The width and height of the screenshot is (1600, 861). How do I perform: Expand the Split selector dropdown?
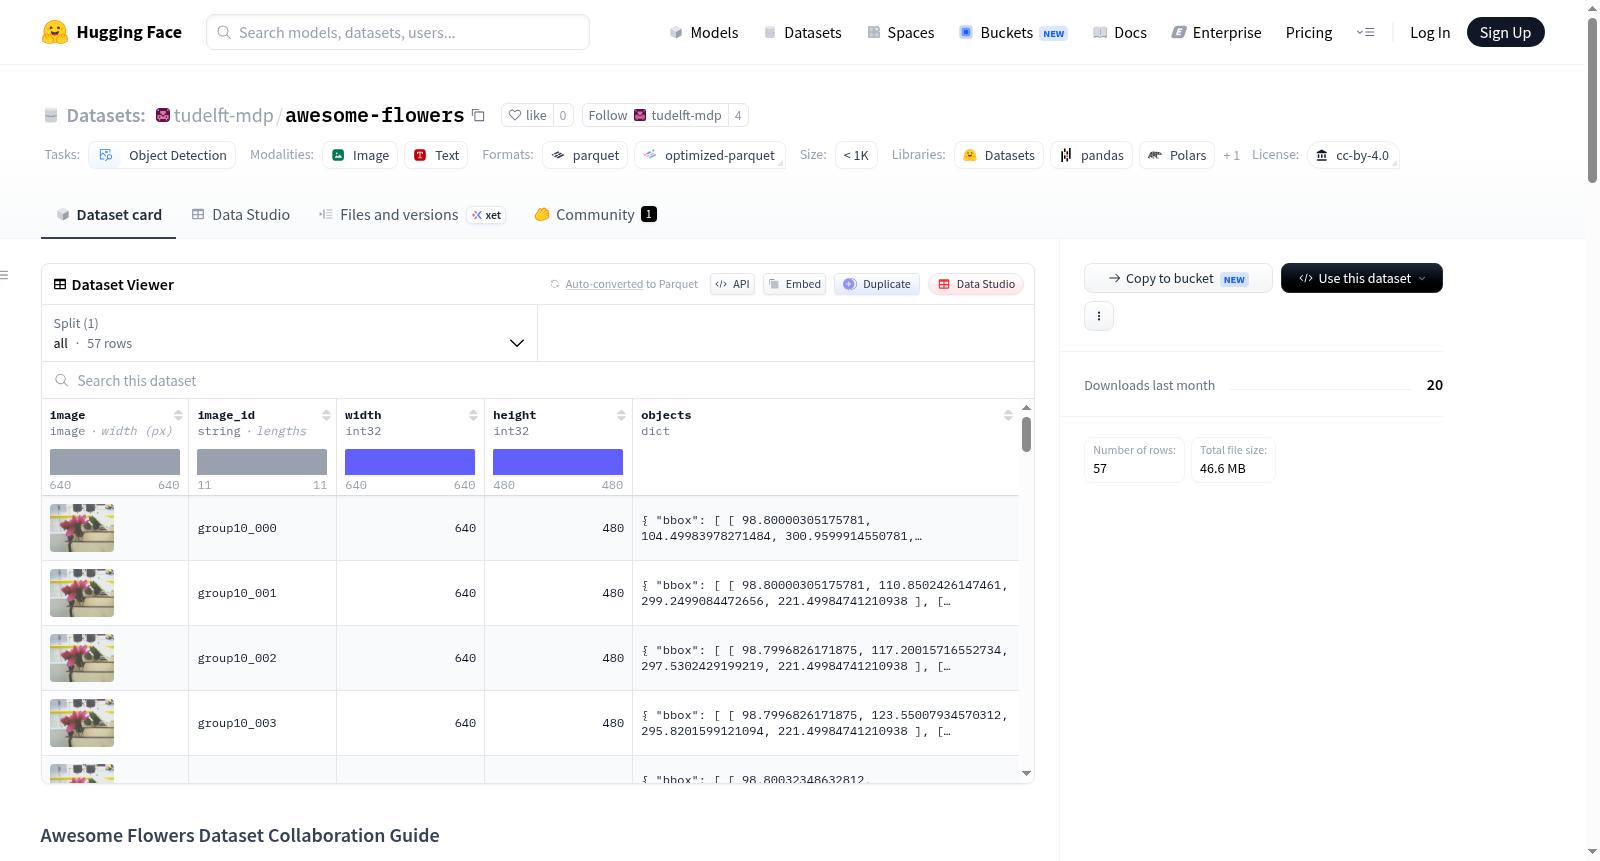(x=289, y=333)
